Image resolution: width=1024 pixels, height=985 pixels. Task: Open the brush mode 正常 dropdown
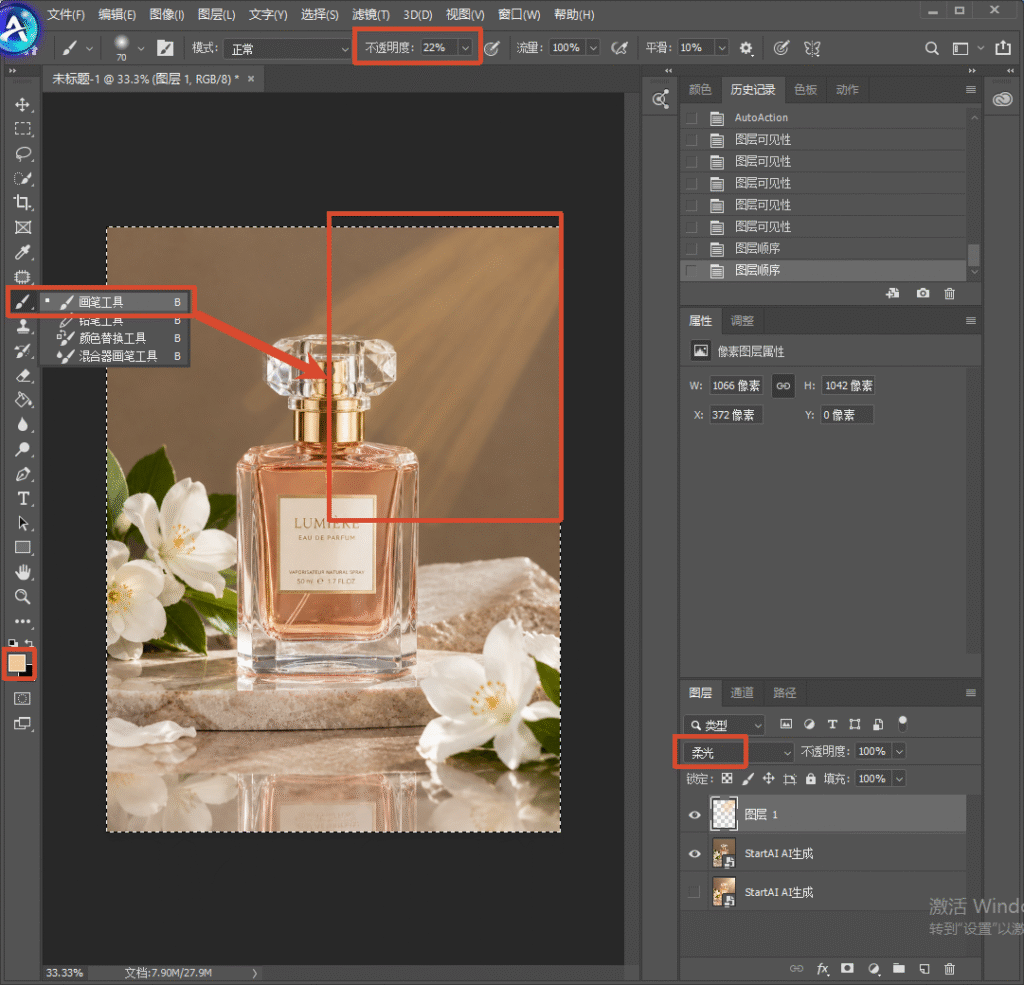[288, 48]
